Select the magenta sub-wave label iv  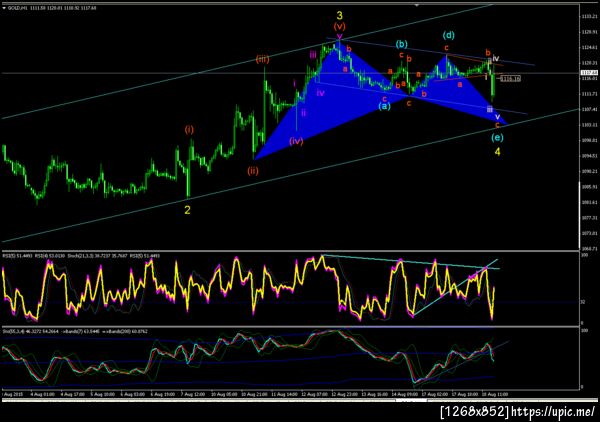pos(321,93)
